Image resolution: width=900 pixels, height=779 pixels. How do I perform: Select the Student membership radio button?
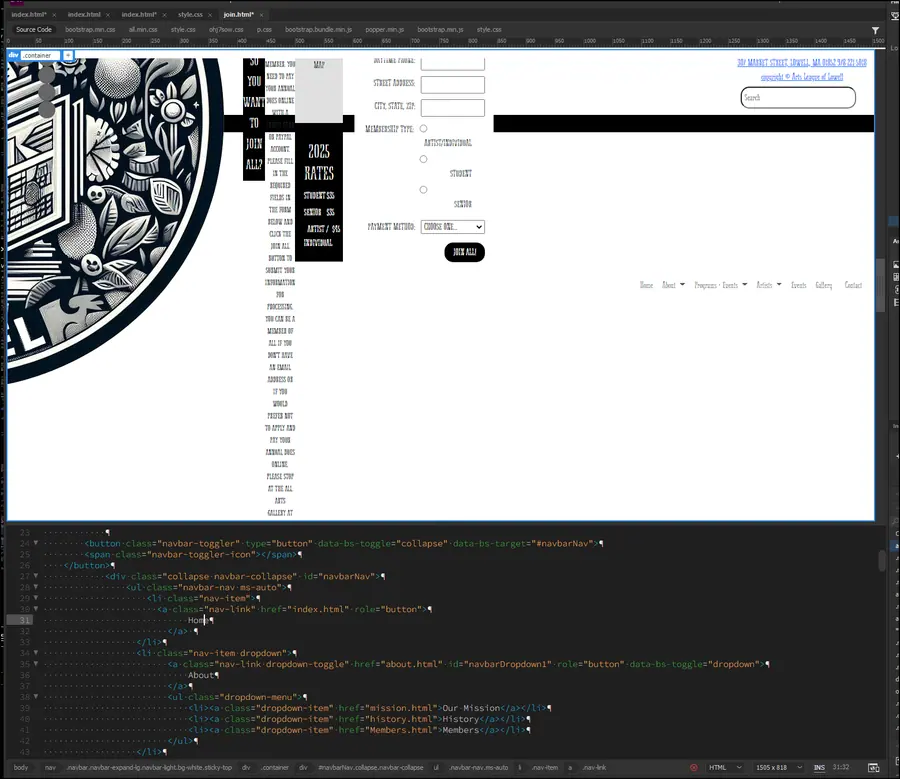tap(423, 159)
